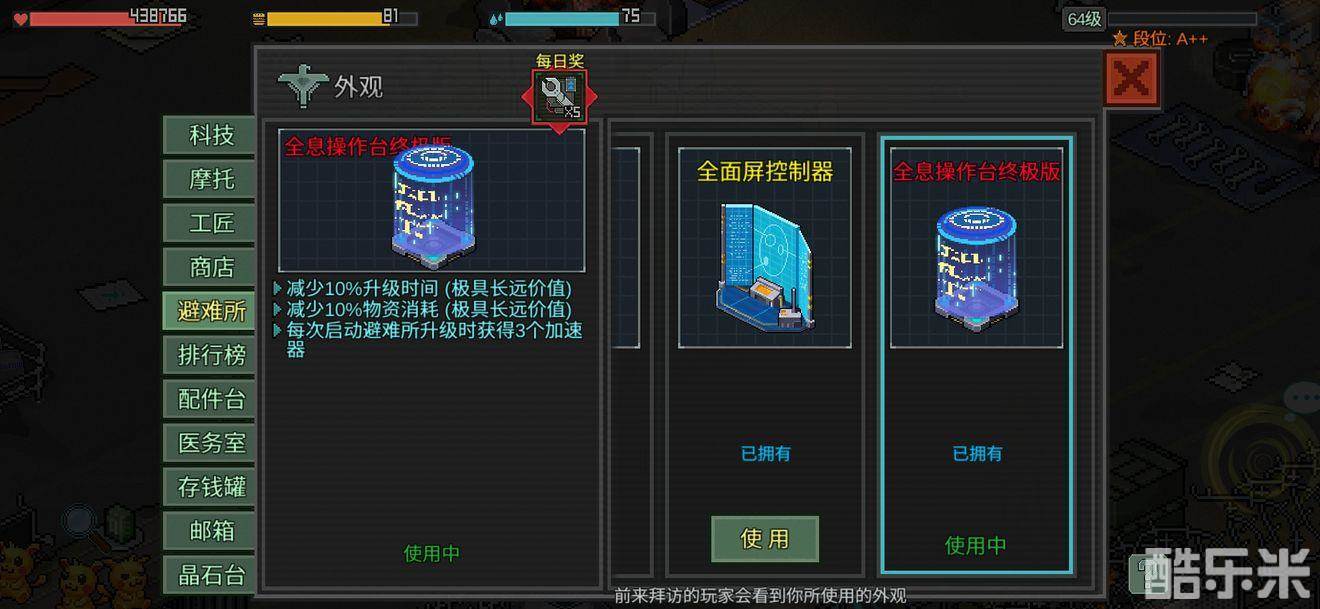1320x609 pixels.
Task: Open the 工匠 tab
Action: coord(211,223)
